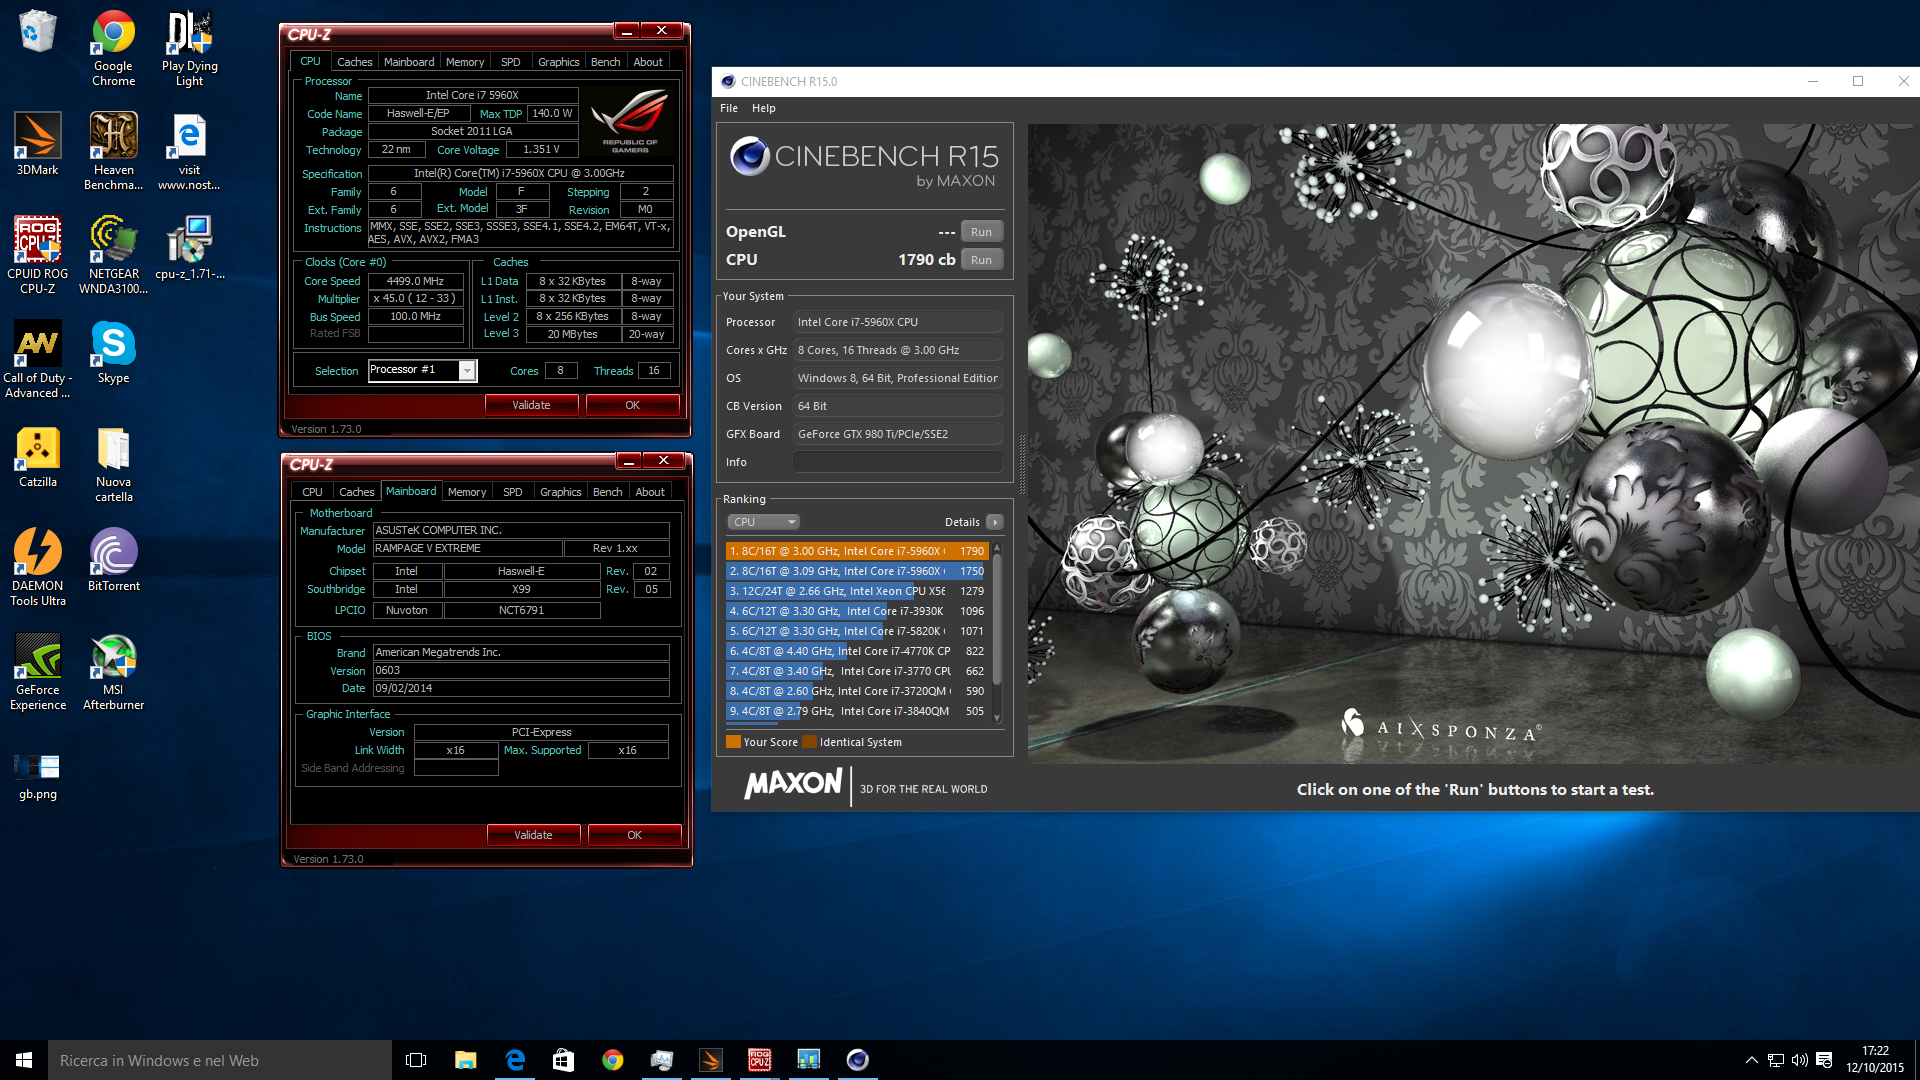This screenshot has width=1920, height=1080.
Task: Open the volume control in system tray
Action: (x=1799, y=1060)
